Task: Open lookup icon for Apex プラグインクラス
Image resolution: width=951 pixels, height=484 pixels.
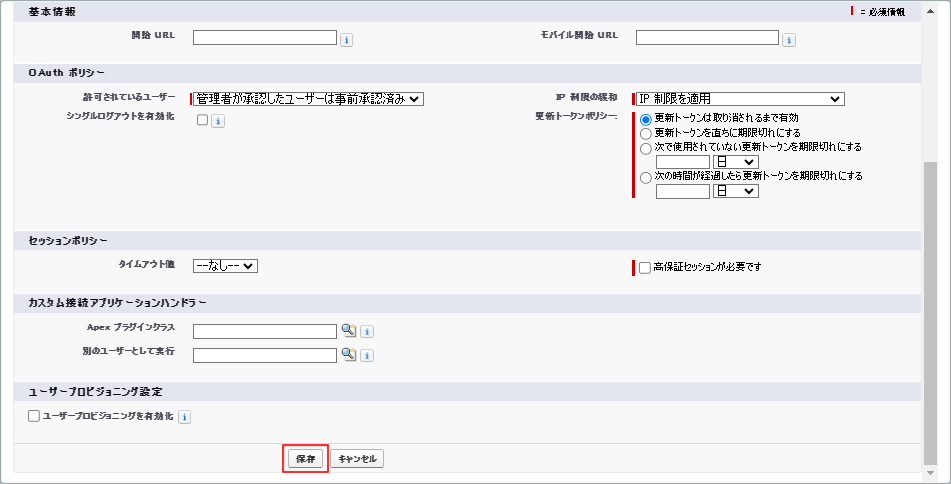Action: [x=349, y=331]
